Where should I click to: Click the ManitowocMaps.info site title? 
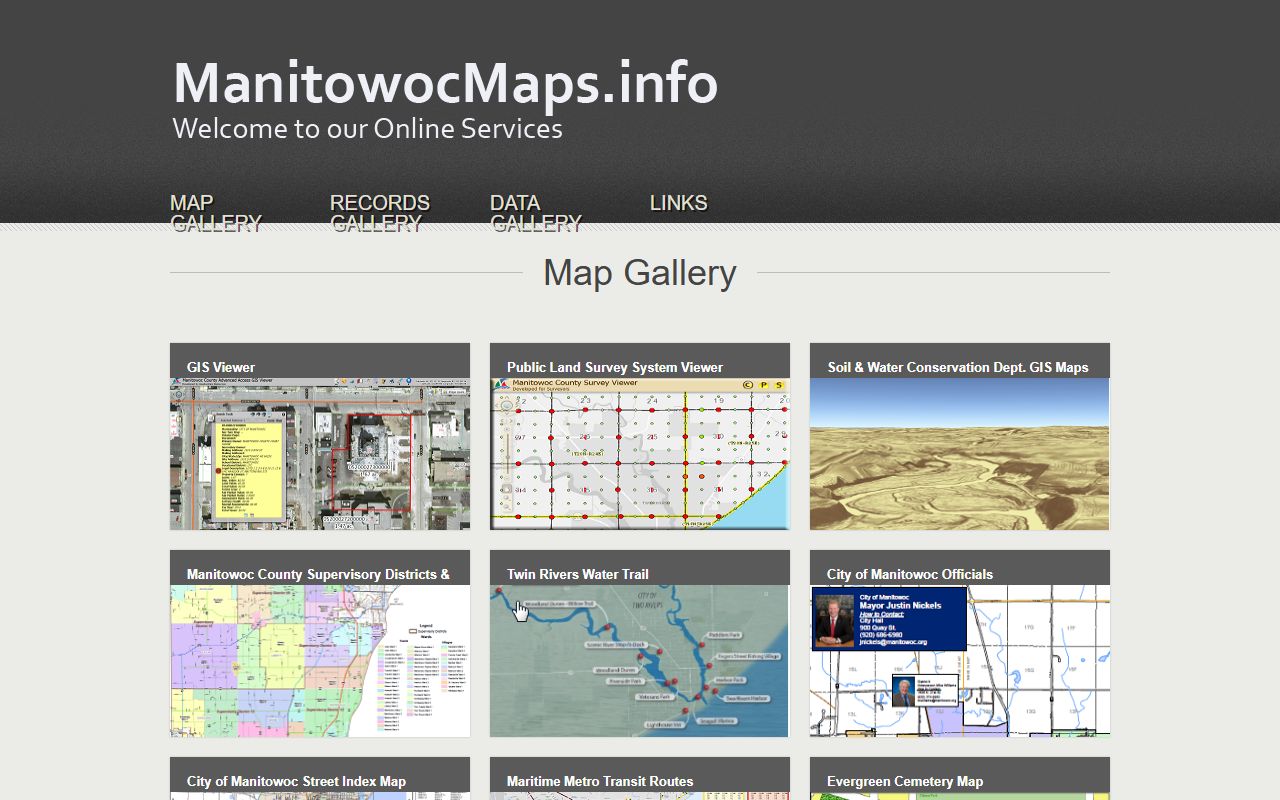tap(445, 82)
